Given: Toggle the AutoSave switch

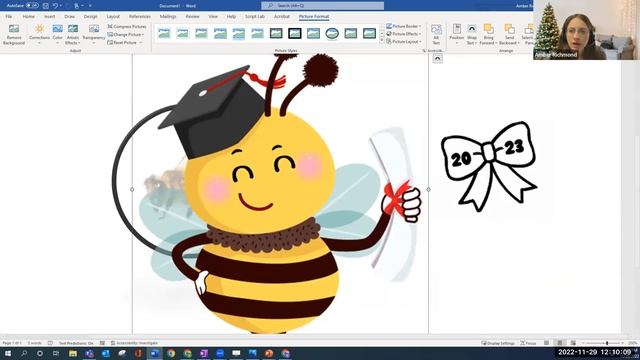Looking at the screenshot, I should coord(32,6).
